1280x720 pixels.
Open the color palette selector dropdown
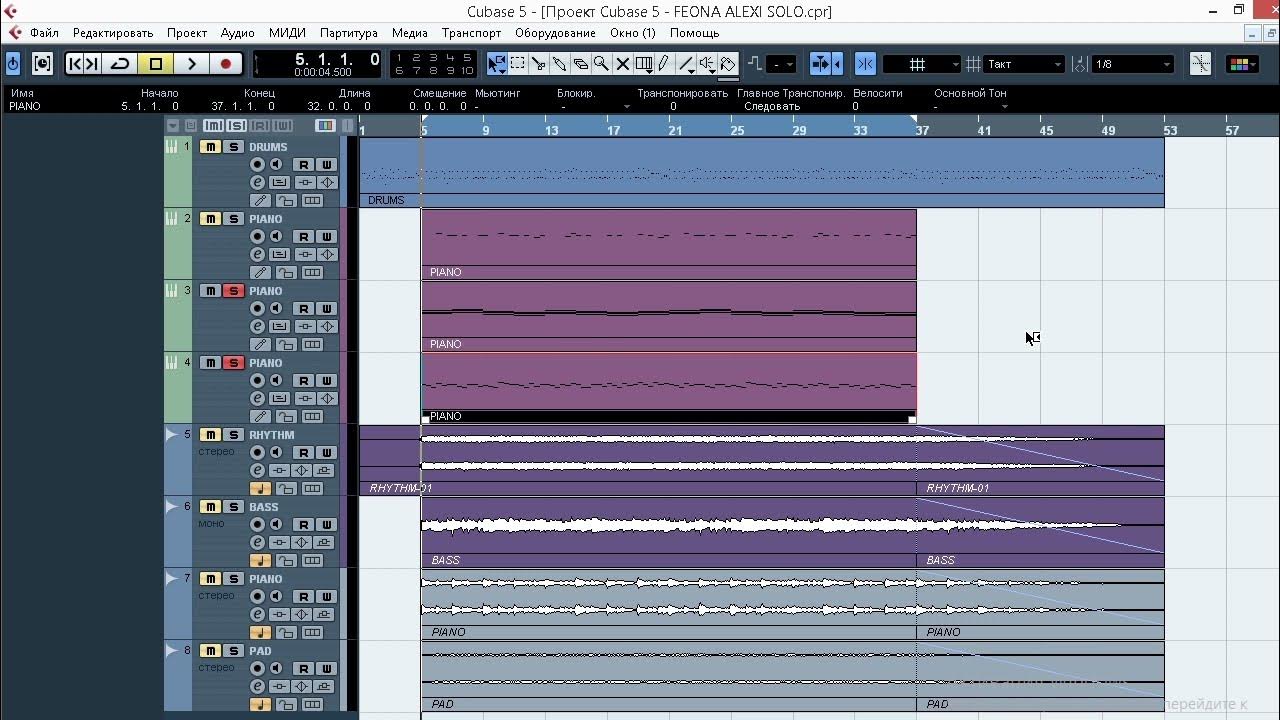point(1242,64)
